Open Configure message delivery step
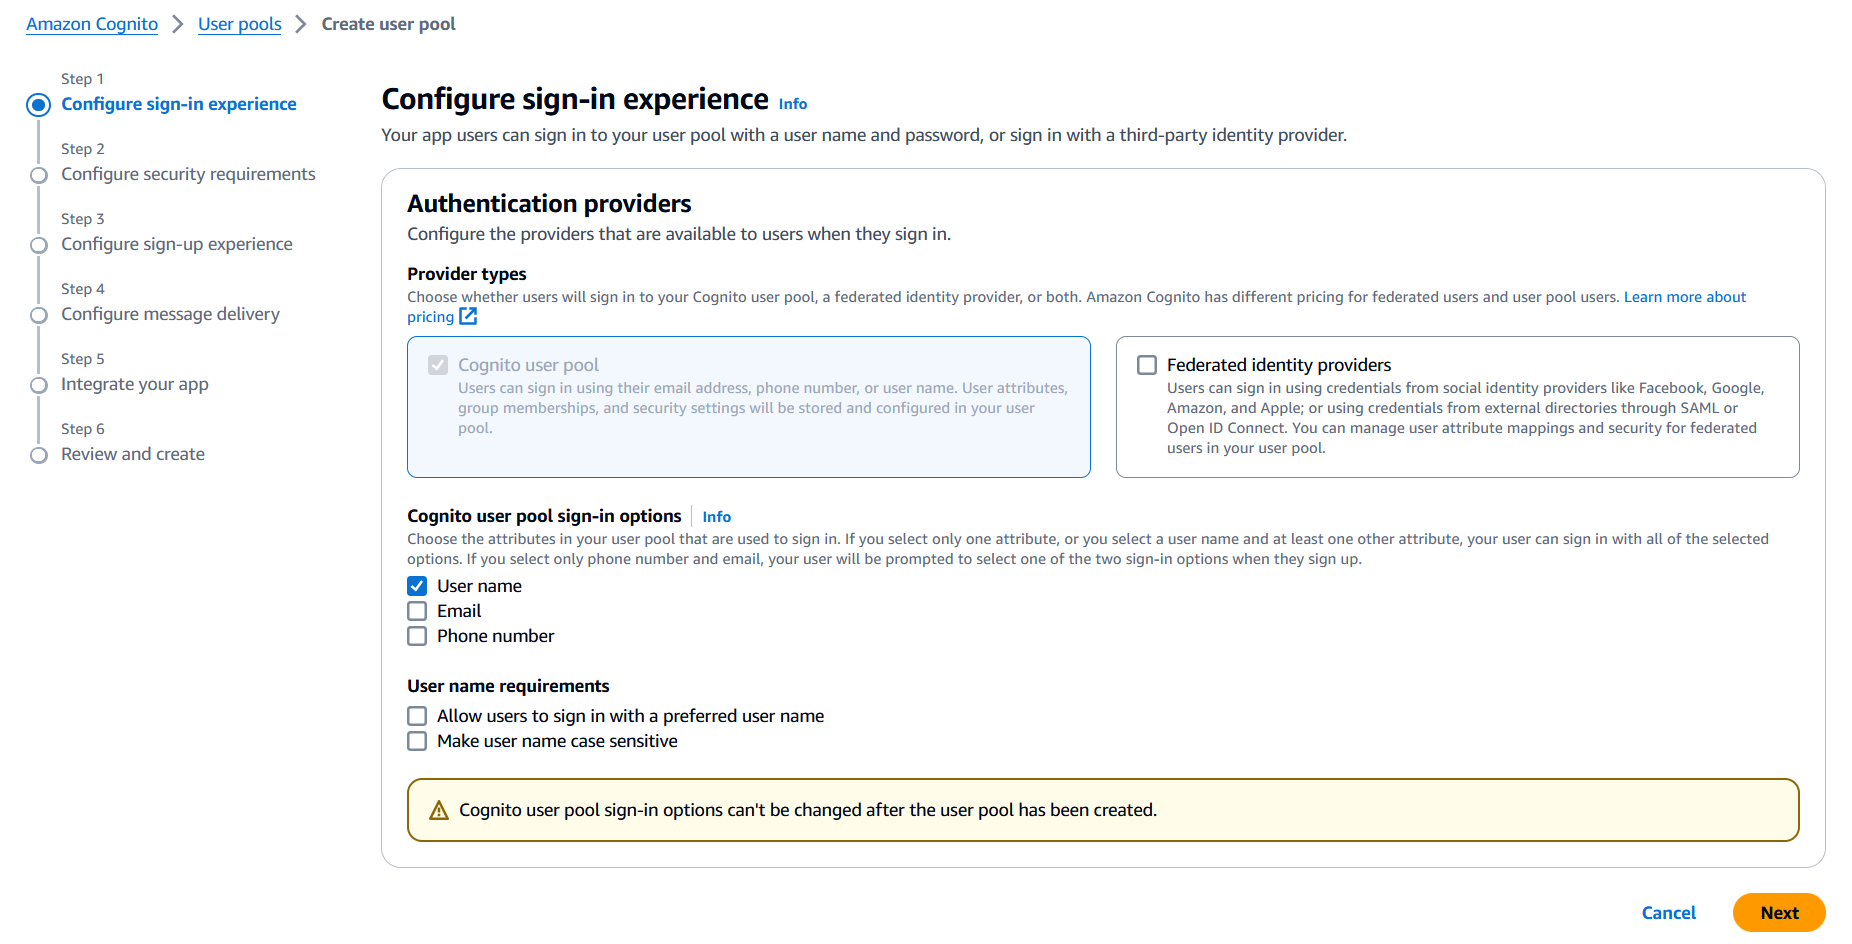This screenshot has height=944, width=1852. click(x=170, y=314)
